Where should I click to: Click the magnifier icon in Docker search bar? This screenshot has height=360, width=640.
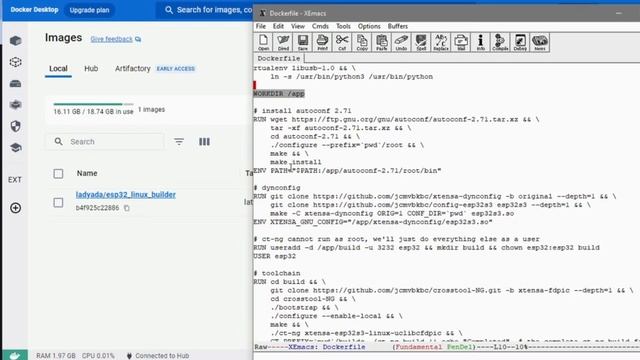[169, 10]
